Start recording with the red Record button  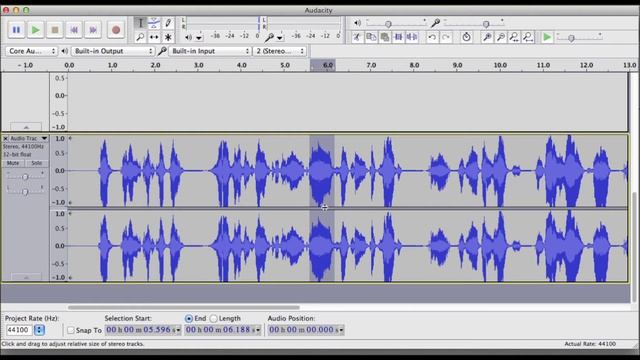[x=116, y=30]
